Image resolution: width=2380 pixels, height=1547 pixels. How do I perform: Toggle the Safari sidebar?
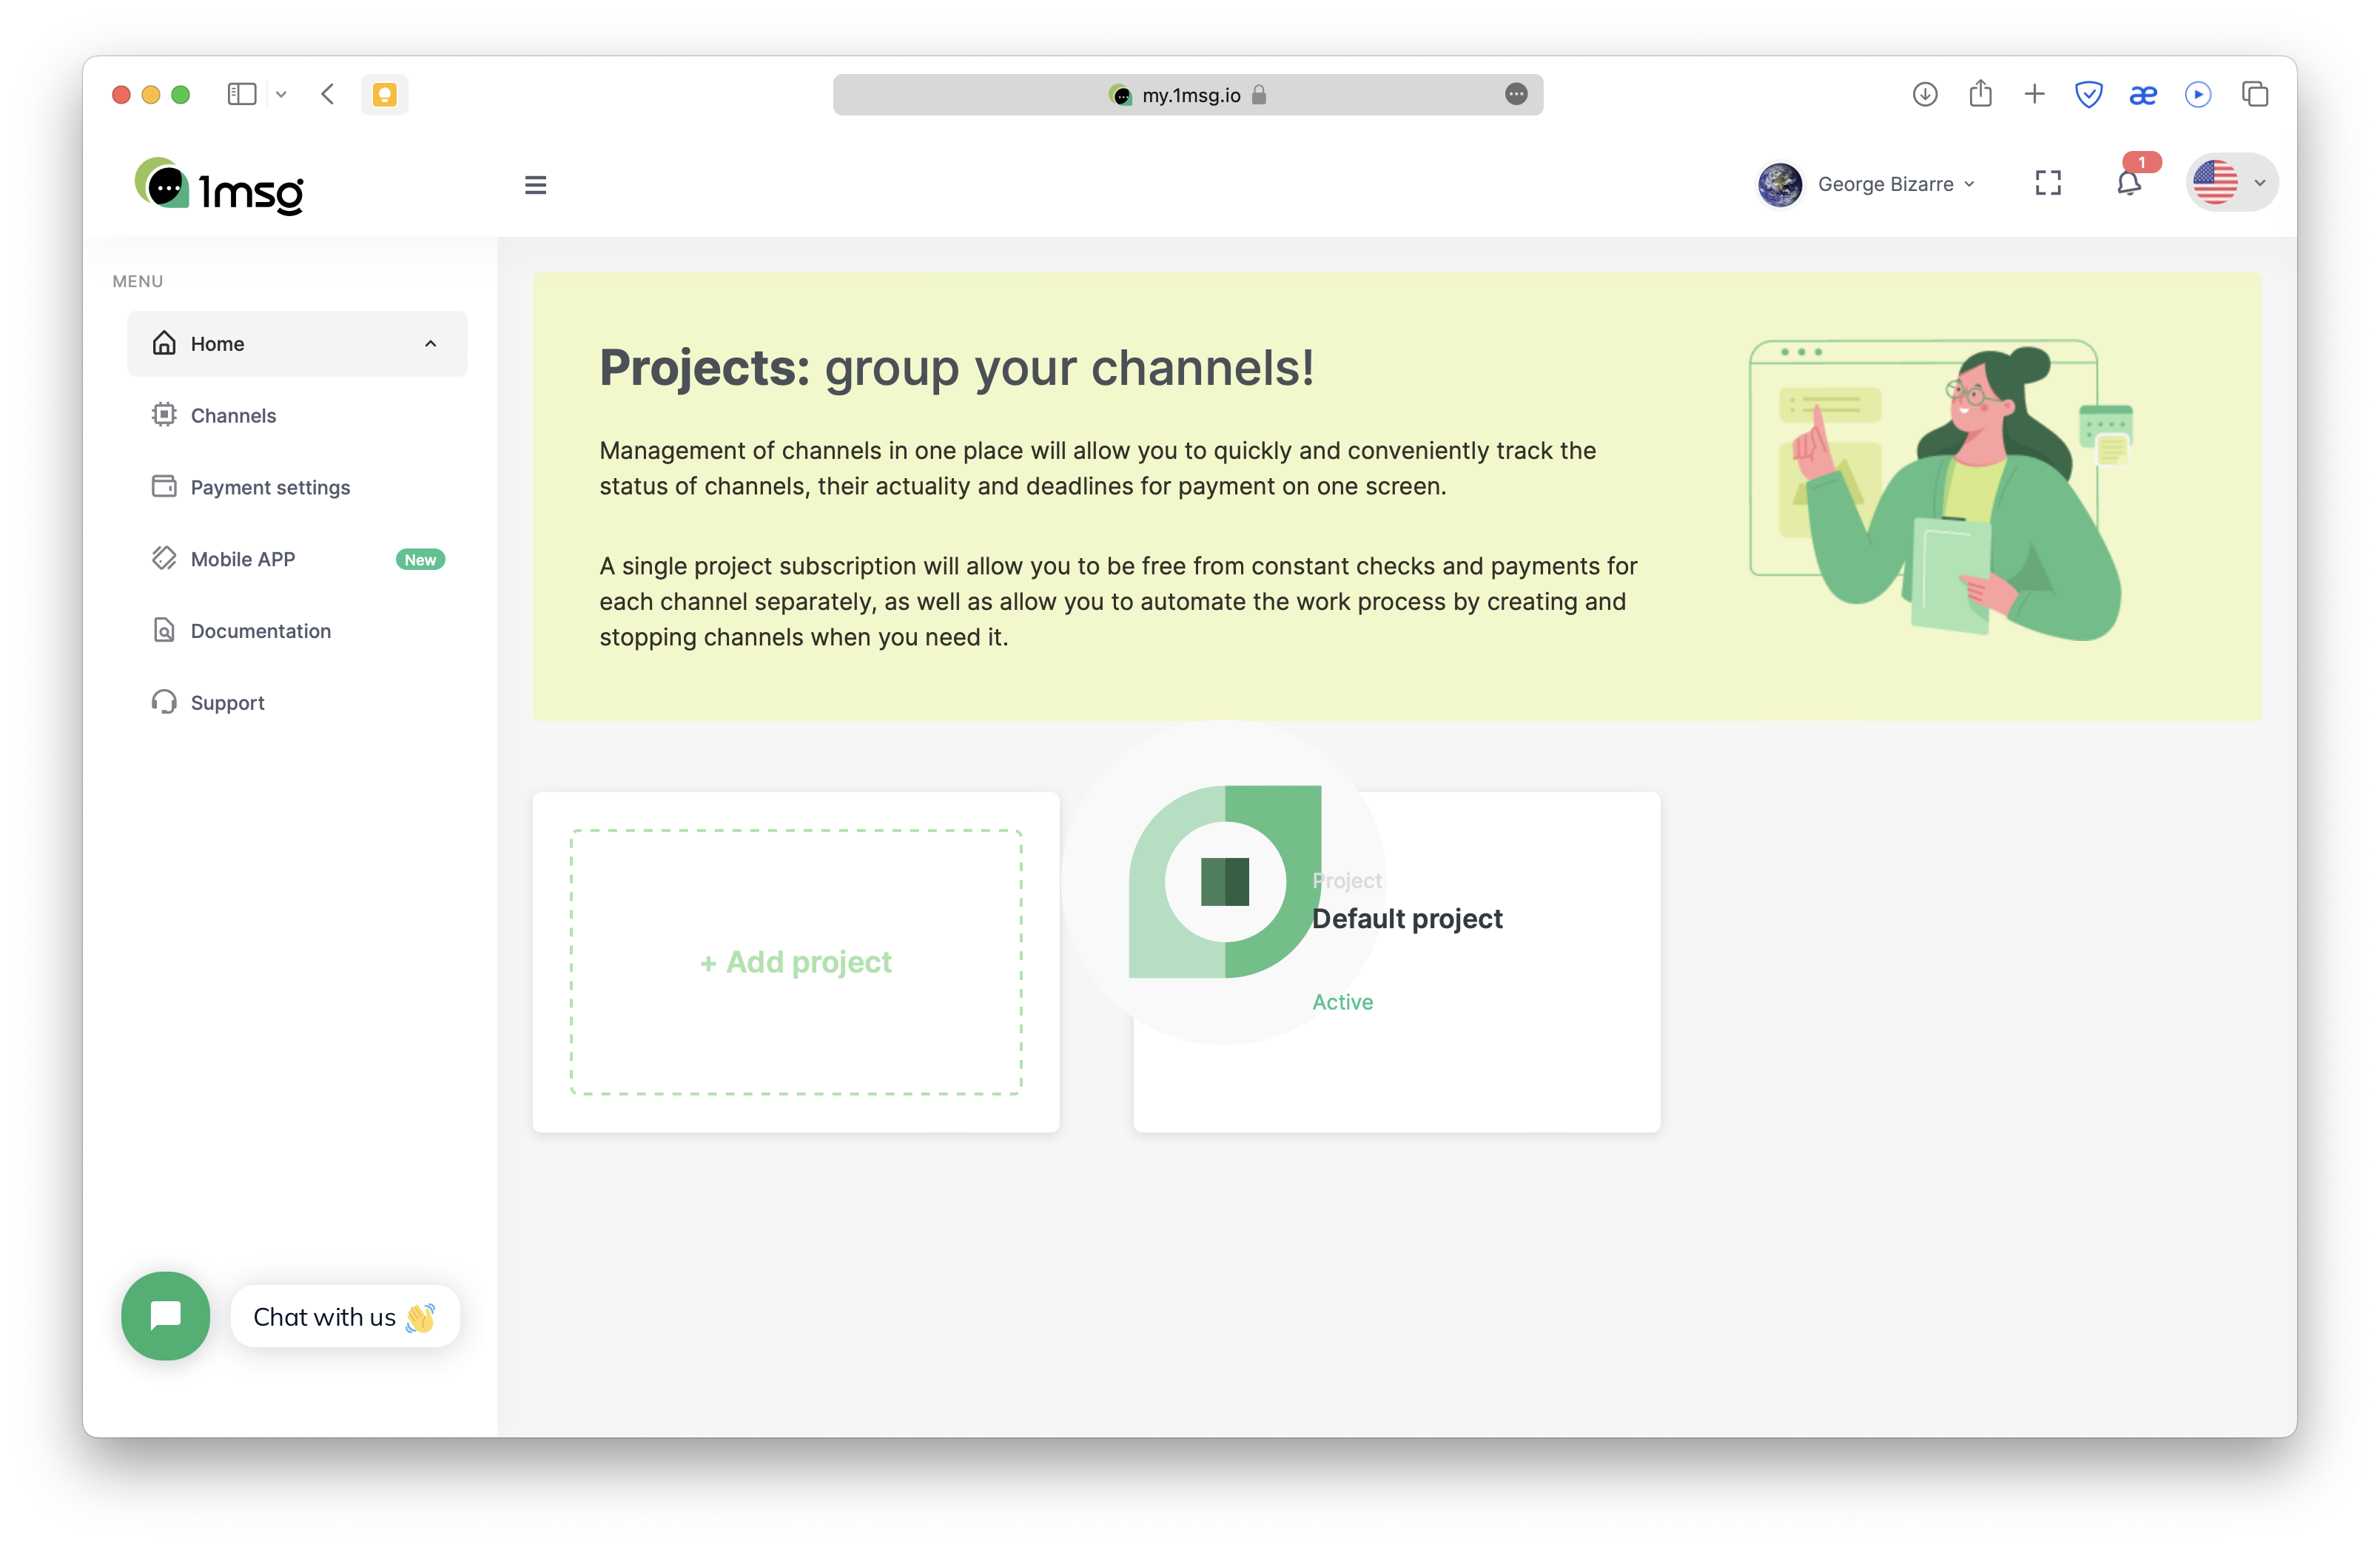coord(242,94)
